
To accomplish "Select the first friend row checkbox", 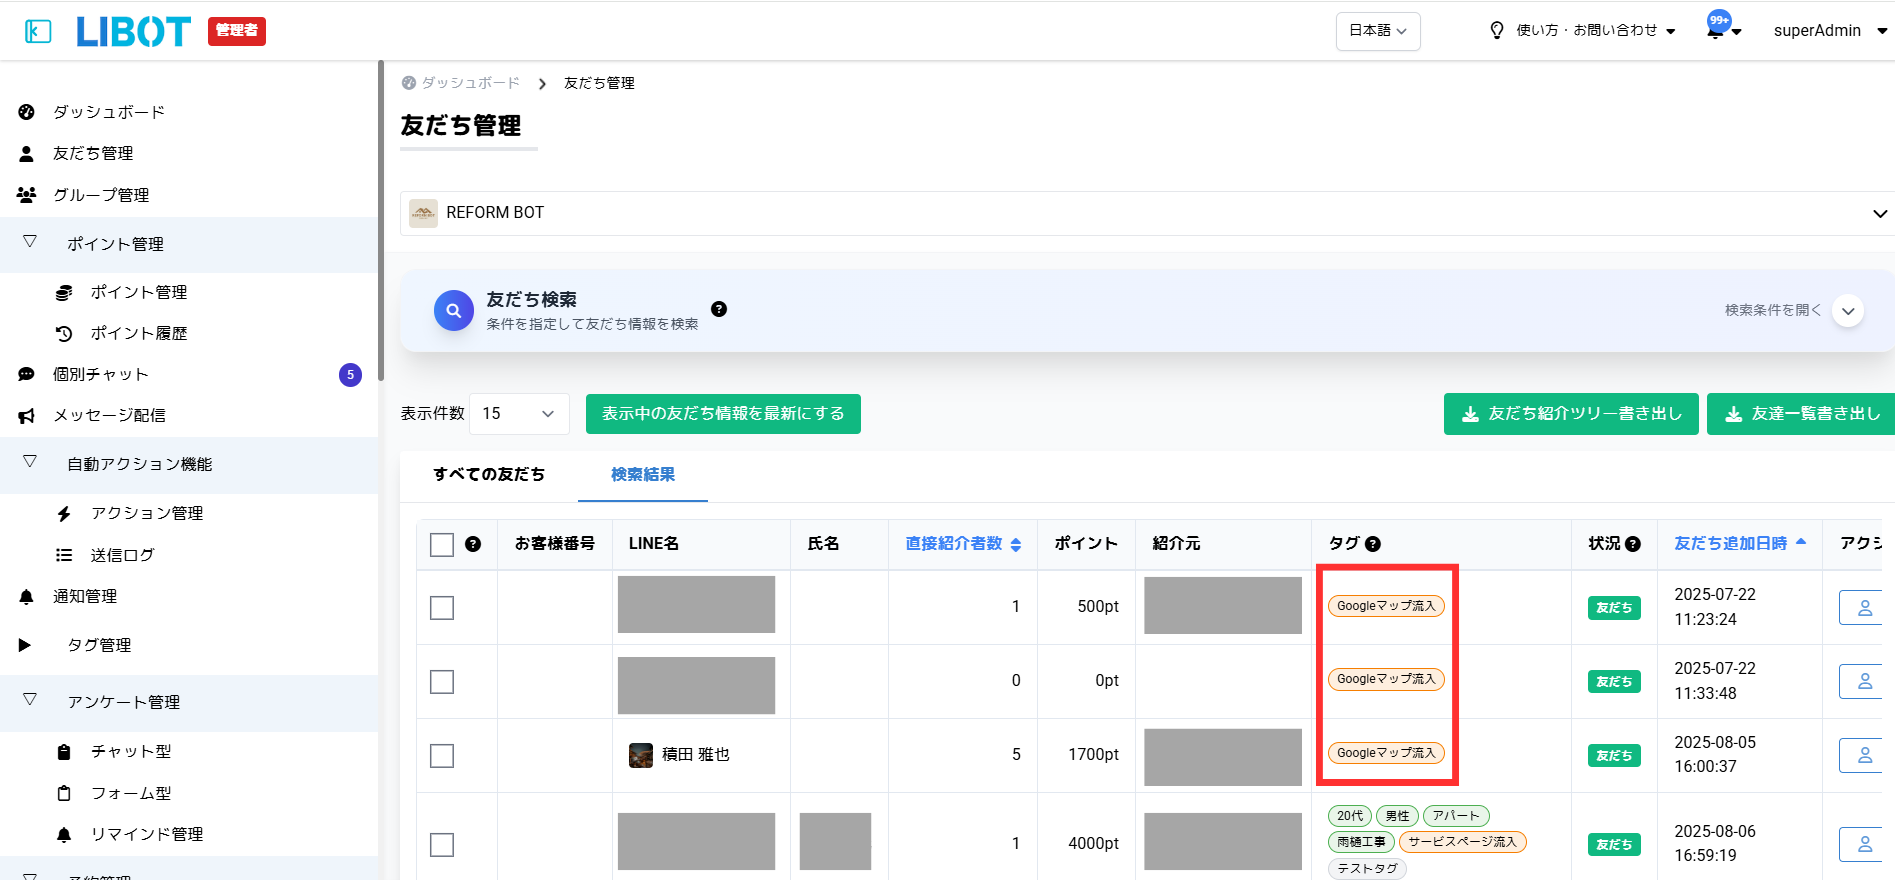I will [x=442, y=608].
